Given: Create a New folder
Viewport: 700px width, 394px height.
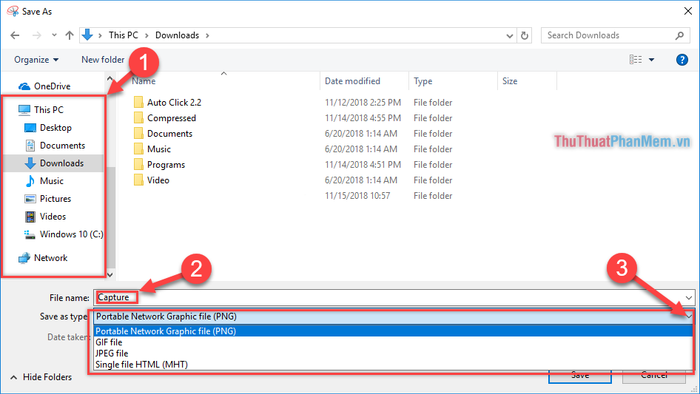Looking at the screenshot, I should tap(103, 59).
